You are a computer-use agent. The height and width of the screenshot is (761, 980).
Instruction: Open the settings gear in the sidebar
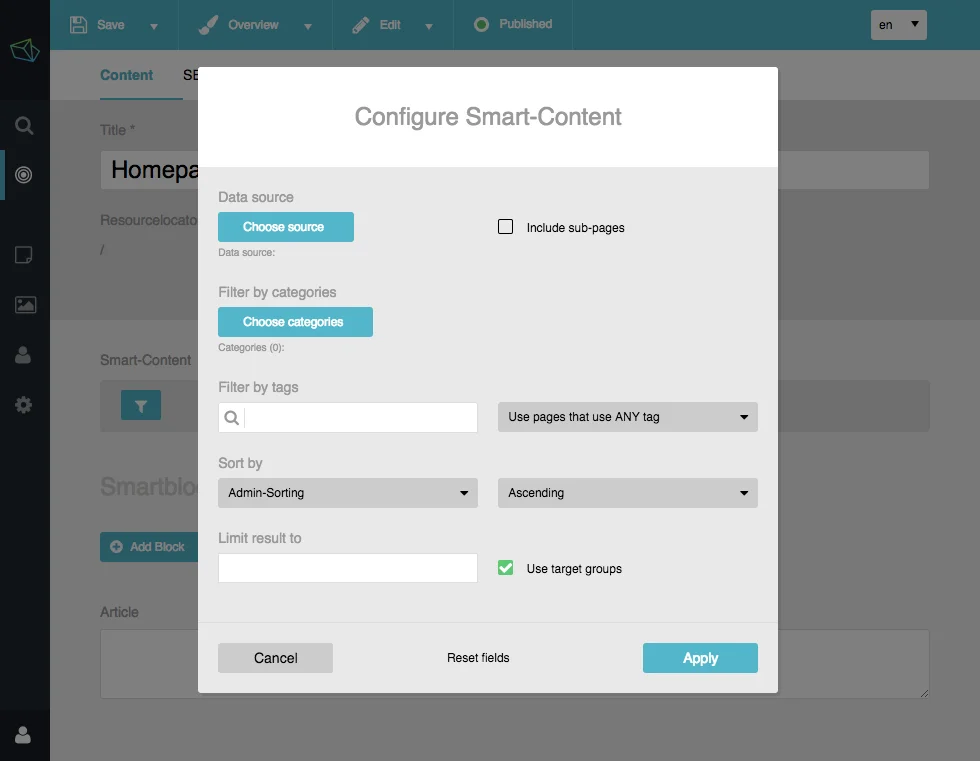pyautogui.click(x=24, y=405)
